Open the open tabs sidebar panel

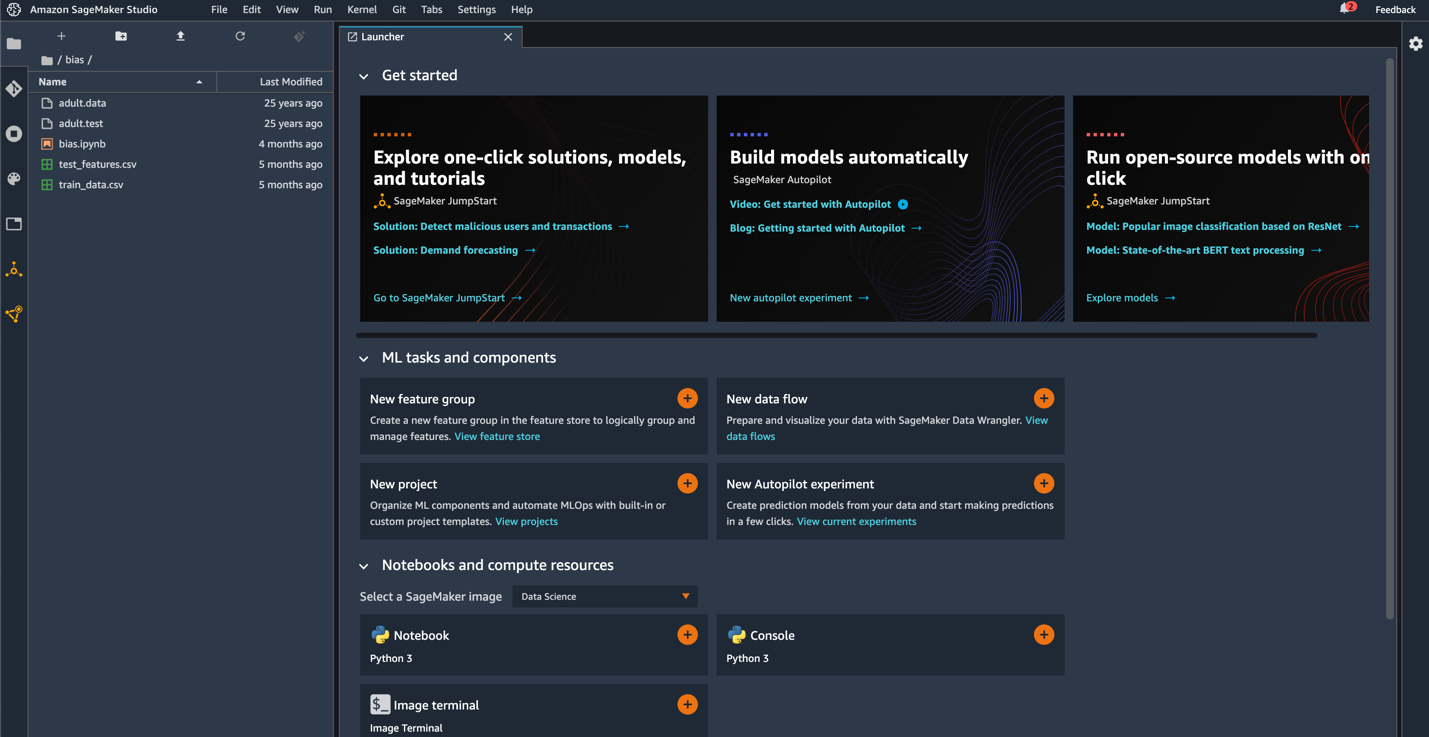click(x=14, y=224)
